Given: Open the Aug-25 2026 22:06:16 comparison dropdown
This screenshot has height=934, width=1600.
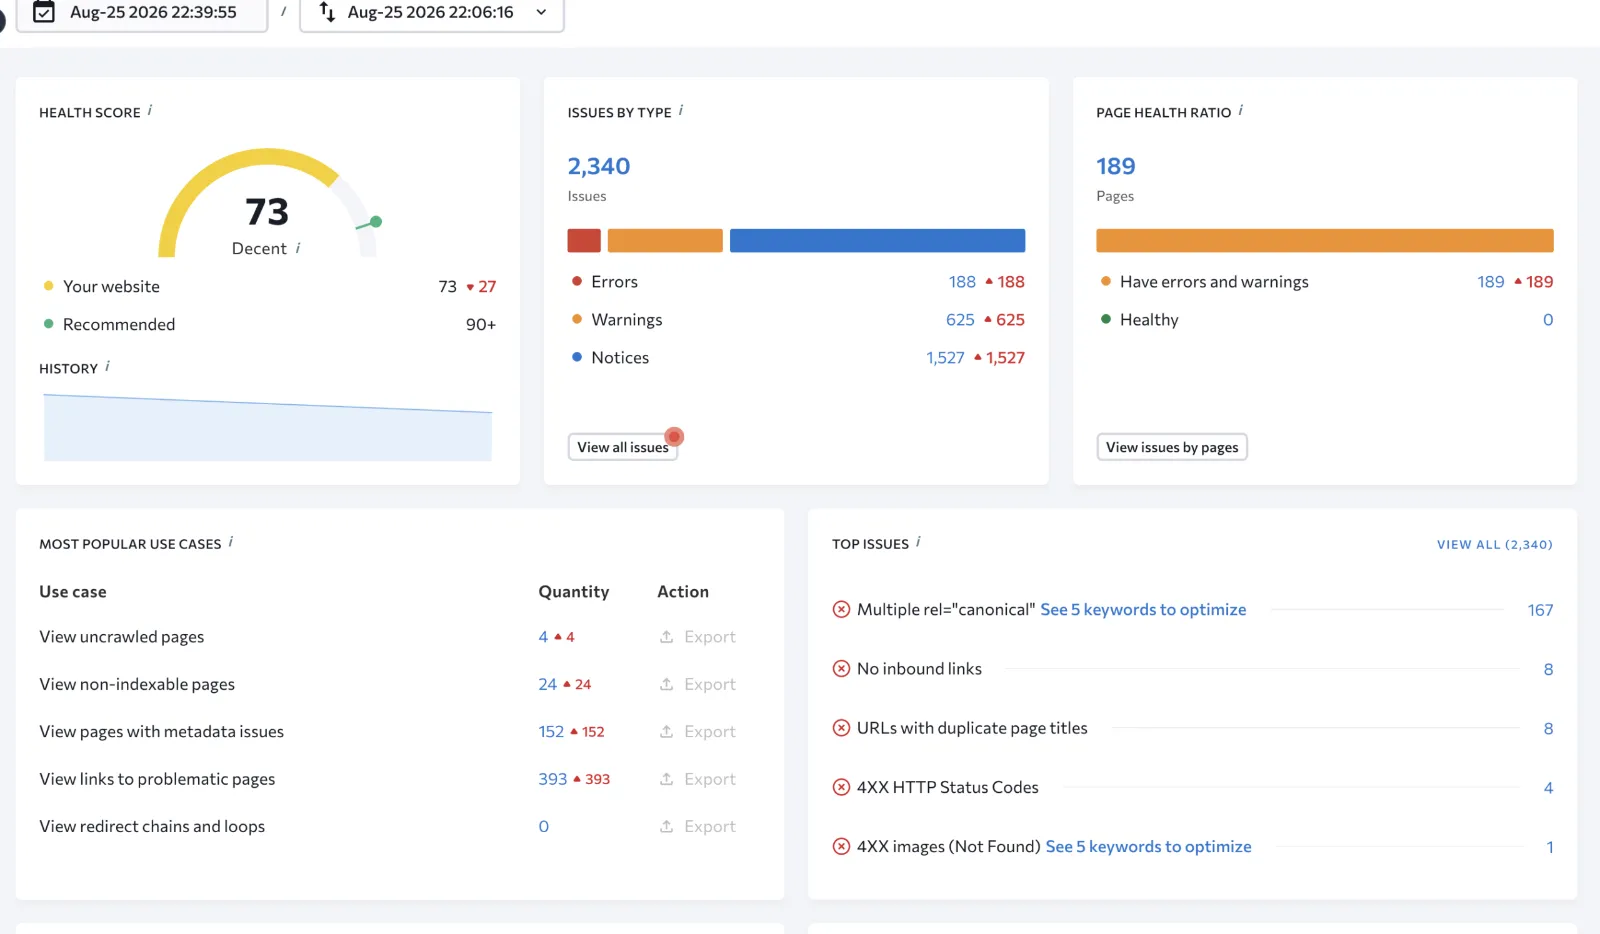Looking at the screenshot, I should 432,13.
